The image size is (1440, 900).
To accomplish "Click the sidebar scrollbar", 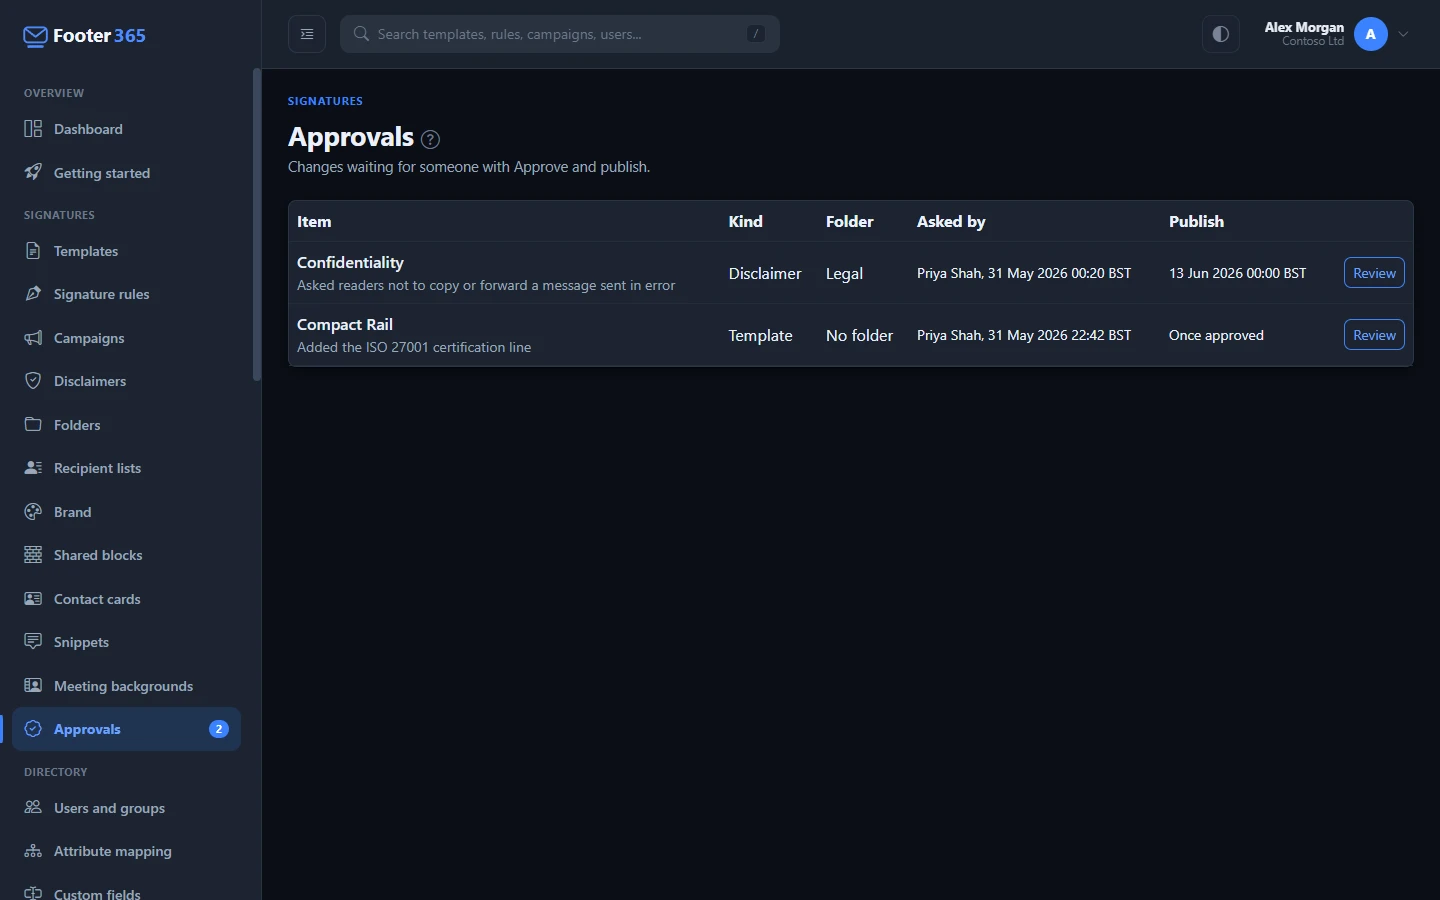I will point(257,225).
